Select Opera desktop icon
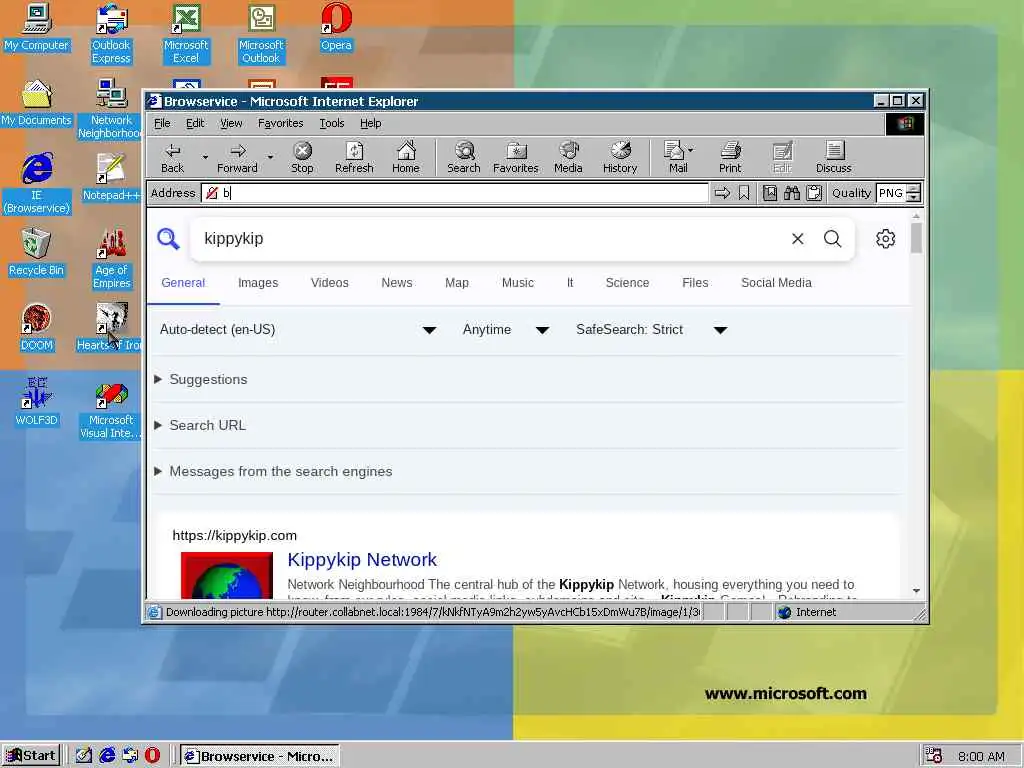The height and width of the screenshot is (768, 1024). [x=336, y=28]
